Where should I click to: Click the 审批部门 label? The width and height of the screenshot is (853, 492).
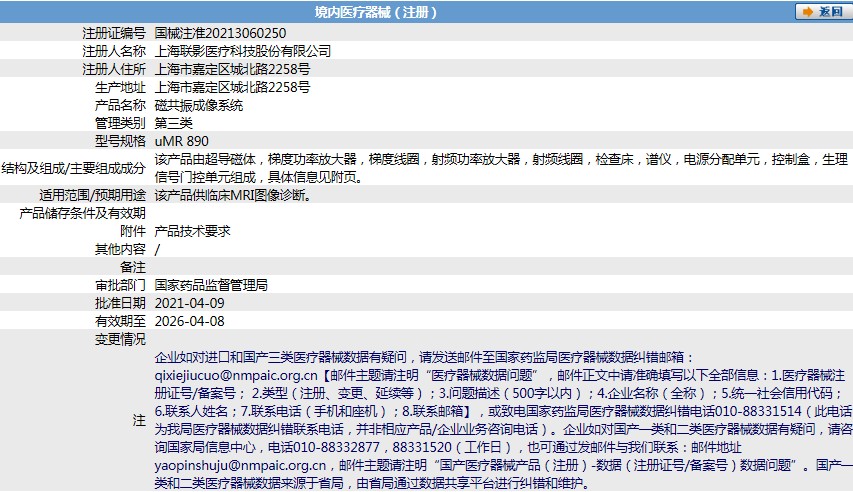[120, 285]
